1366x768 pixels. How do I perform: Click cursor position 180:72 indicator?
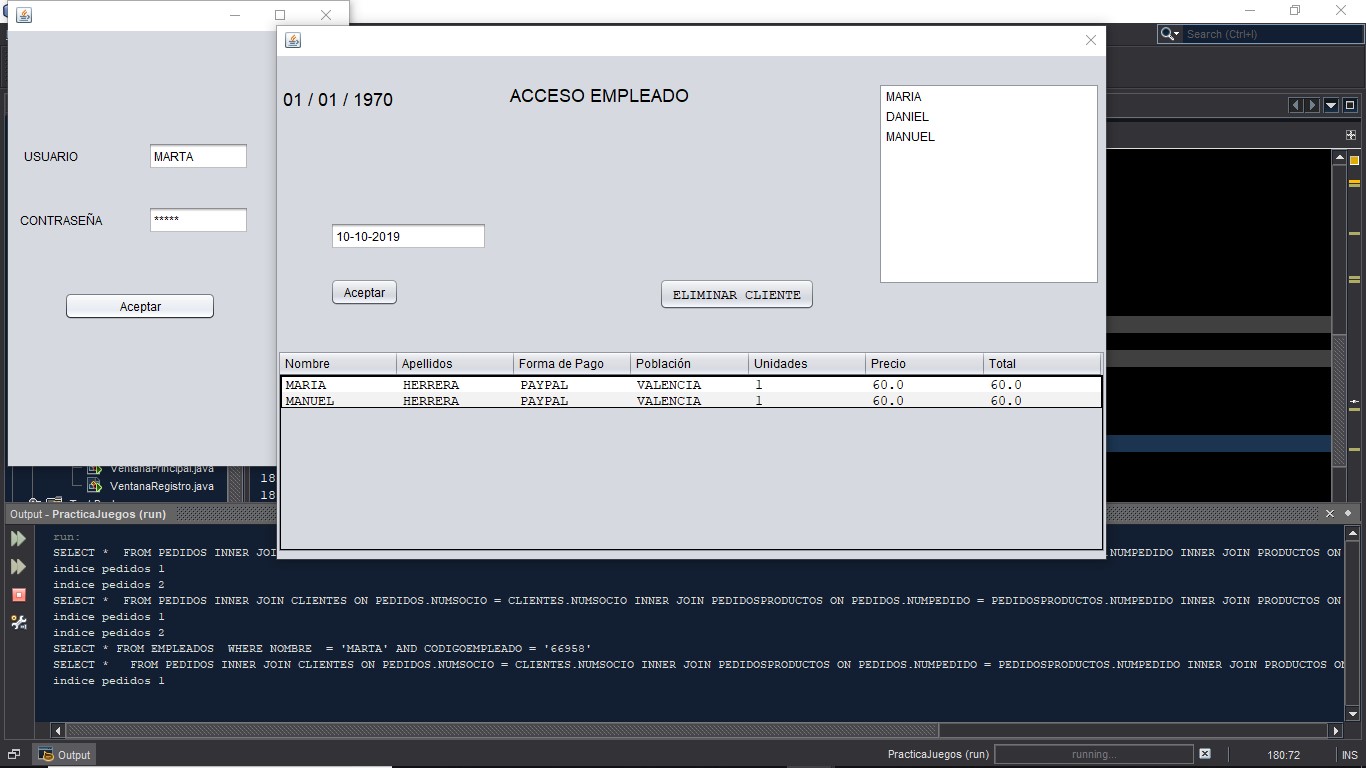[x=1283, y=755]
